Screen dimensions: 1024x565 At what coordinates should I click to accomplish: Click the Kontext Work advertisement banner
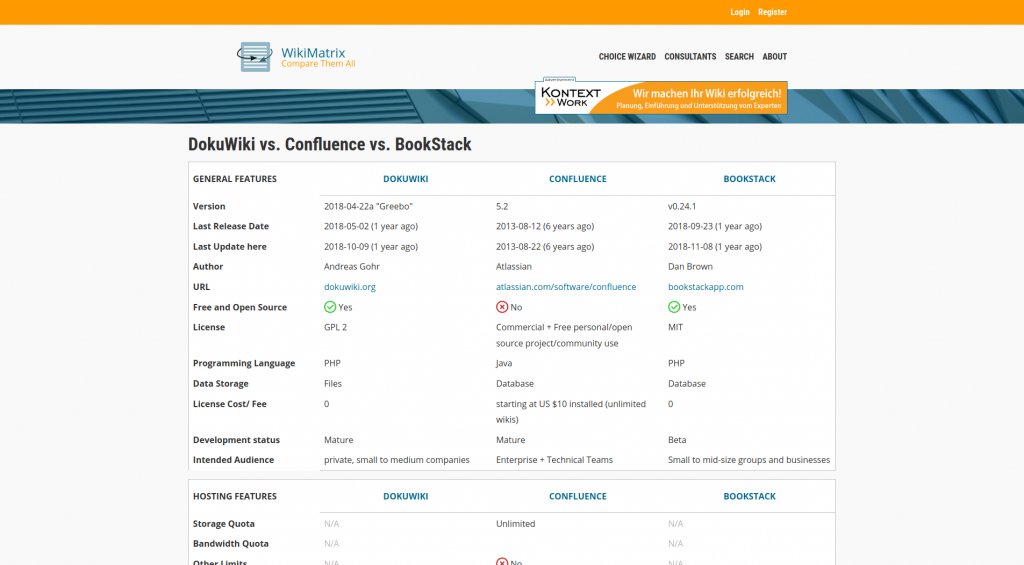(661, 97)
